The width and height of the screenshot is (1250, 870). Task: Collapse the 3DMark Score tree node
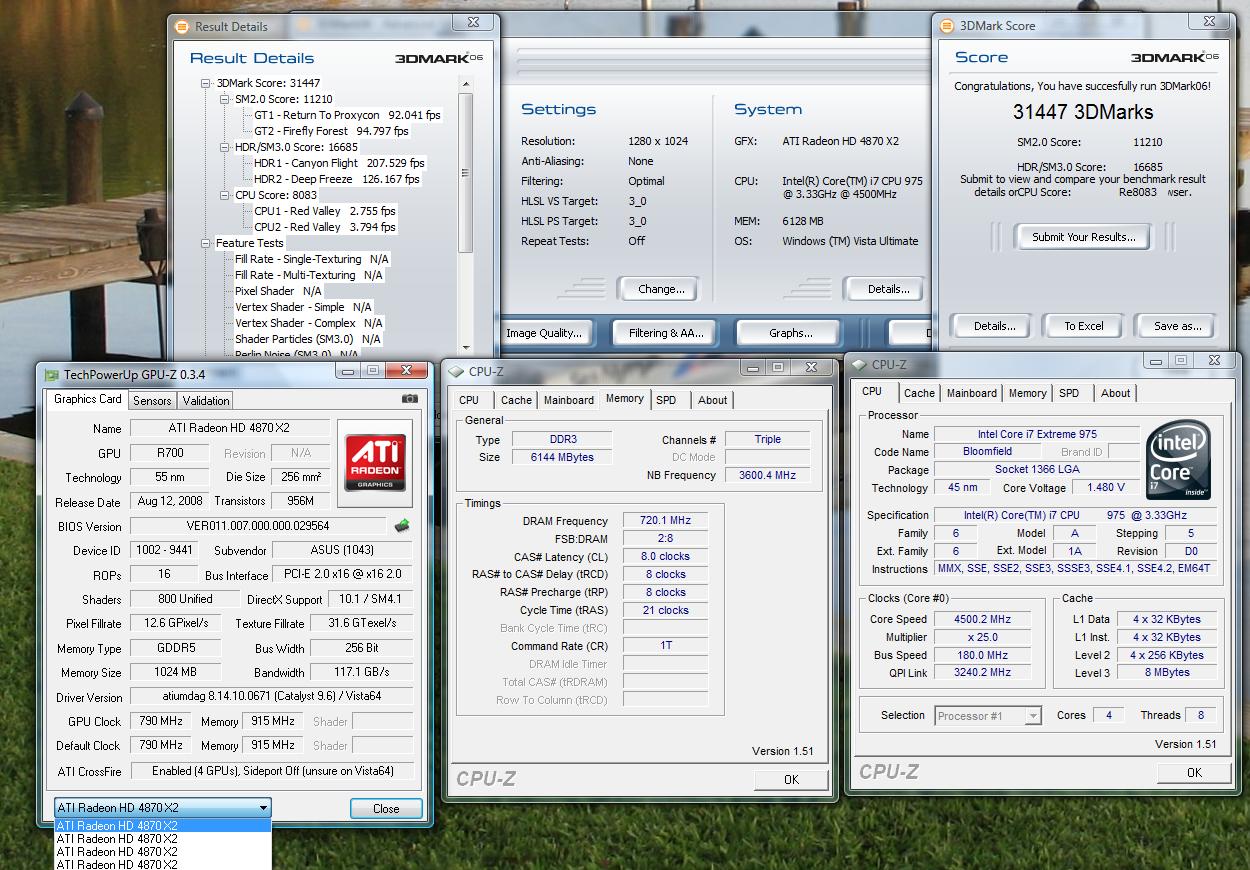206,83
